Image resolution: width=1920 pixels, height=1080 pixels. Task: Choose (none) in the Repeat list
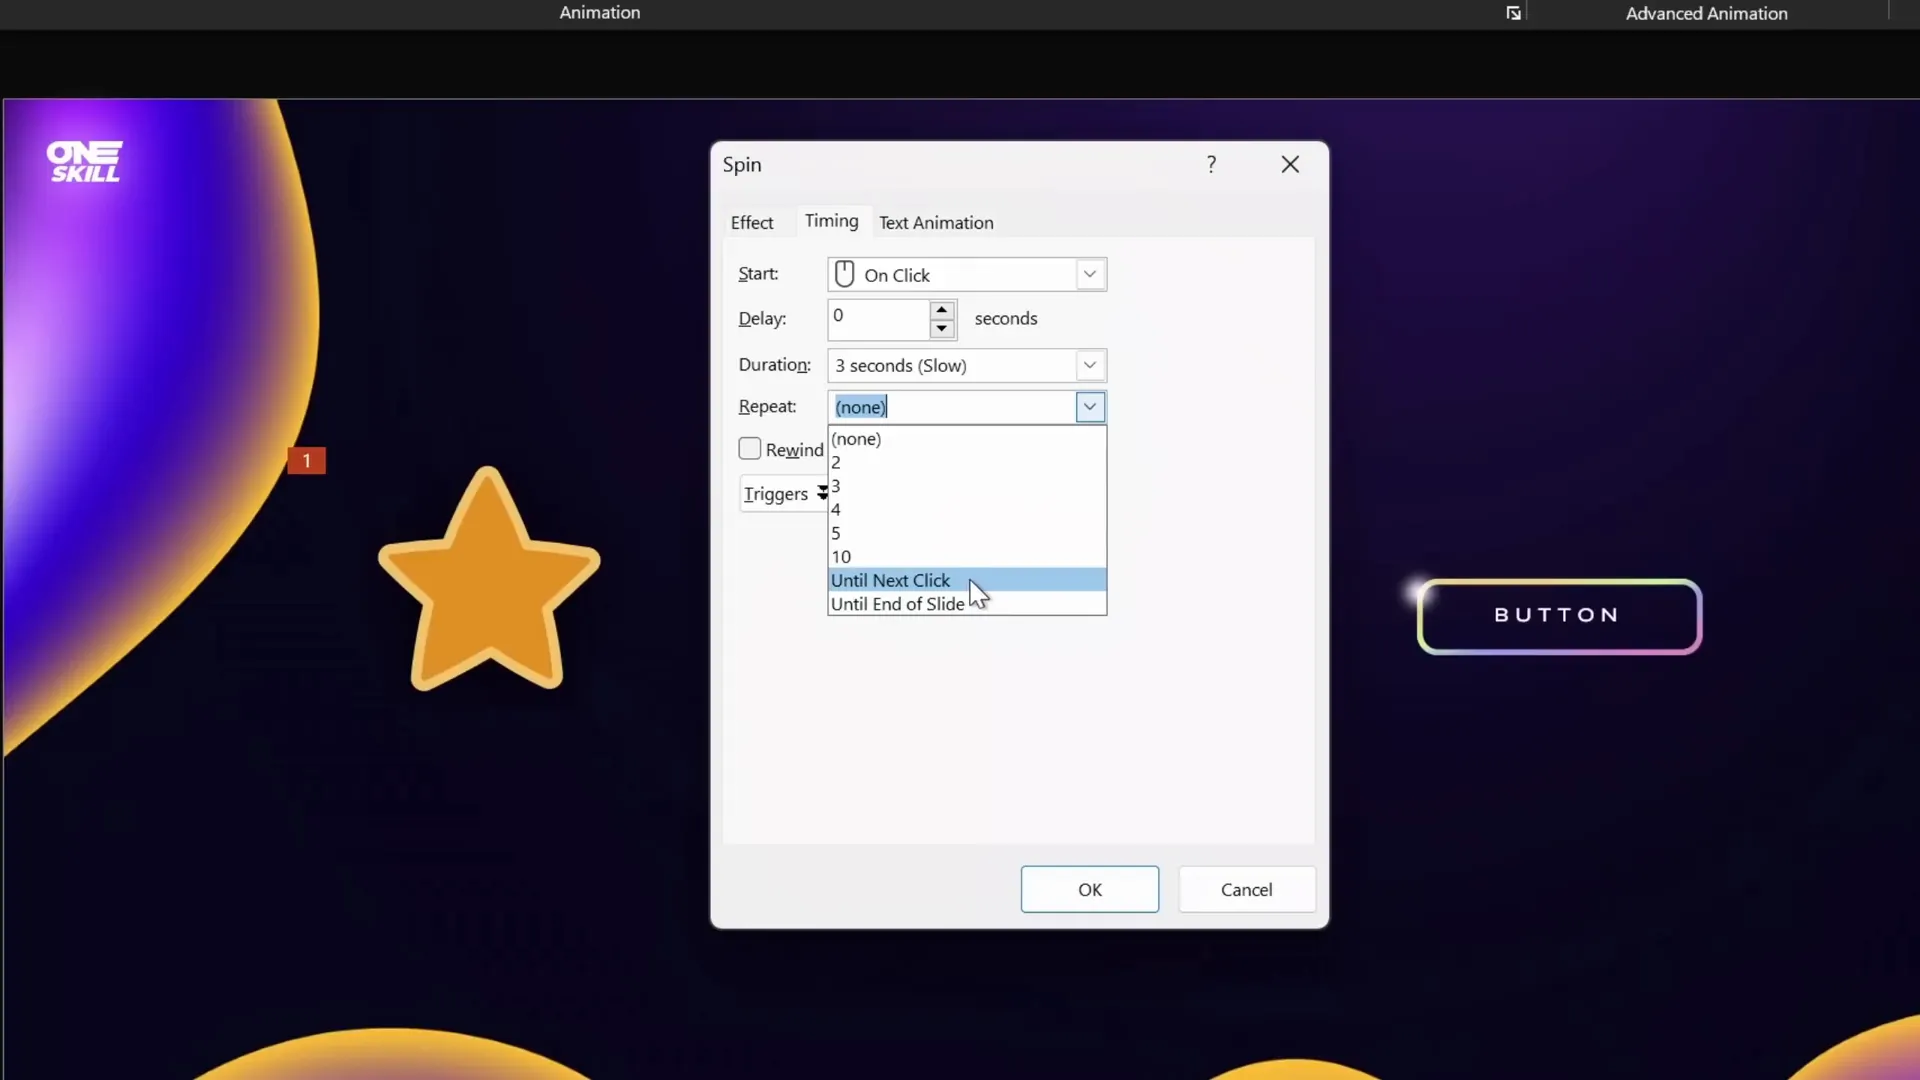[967, 439]
